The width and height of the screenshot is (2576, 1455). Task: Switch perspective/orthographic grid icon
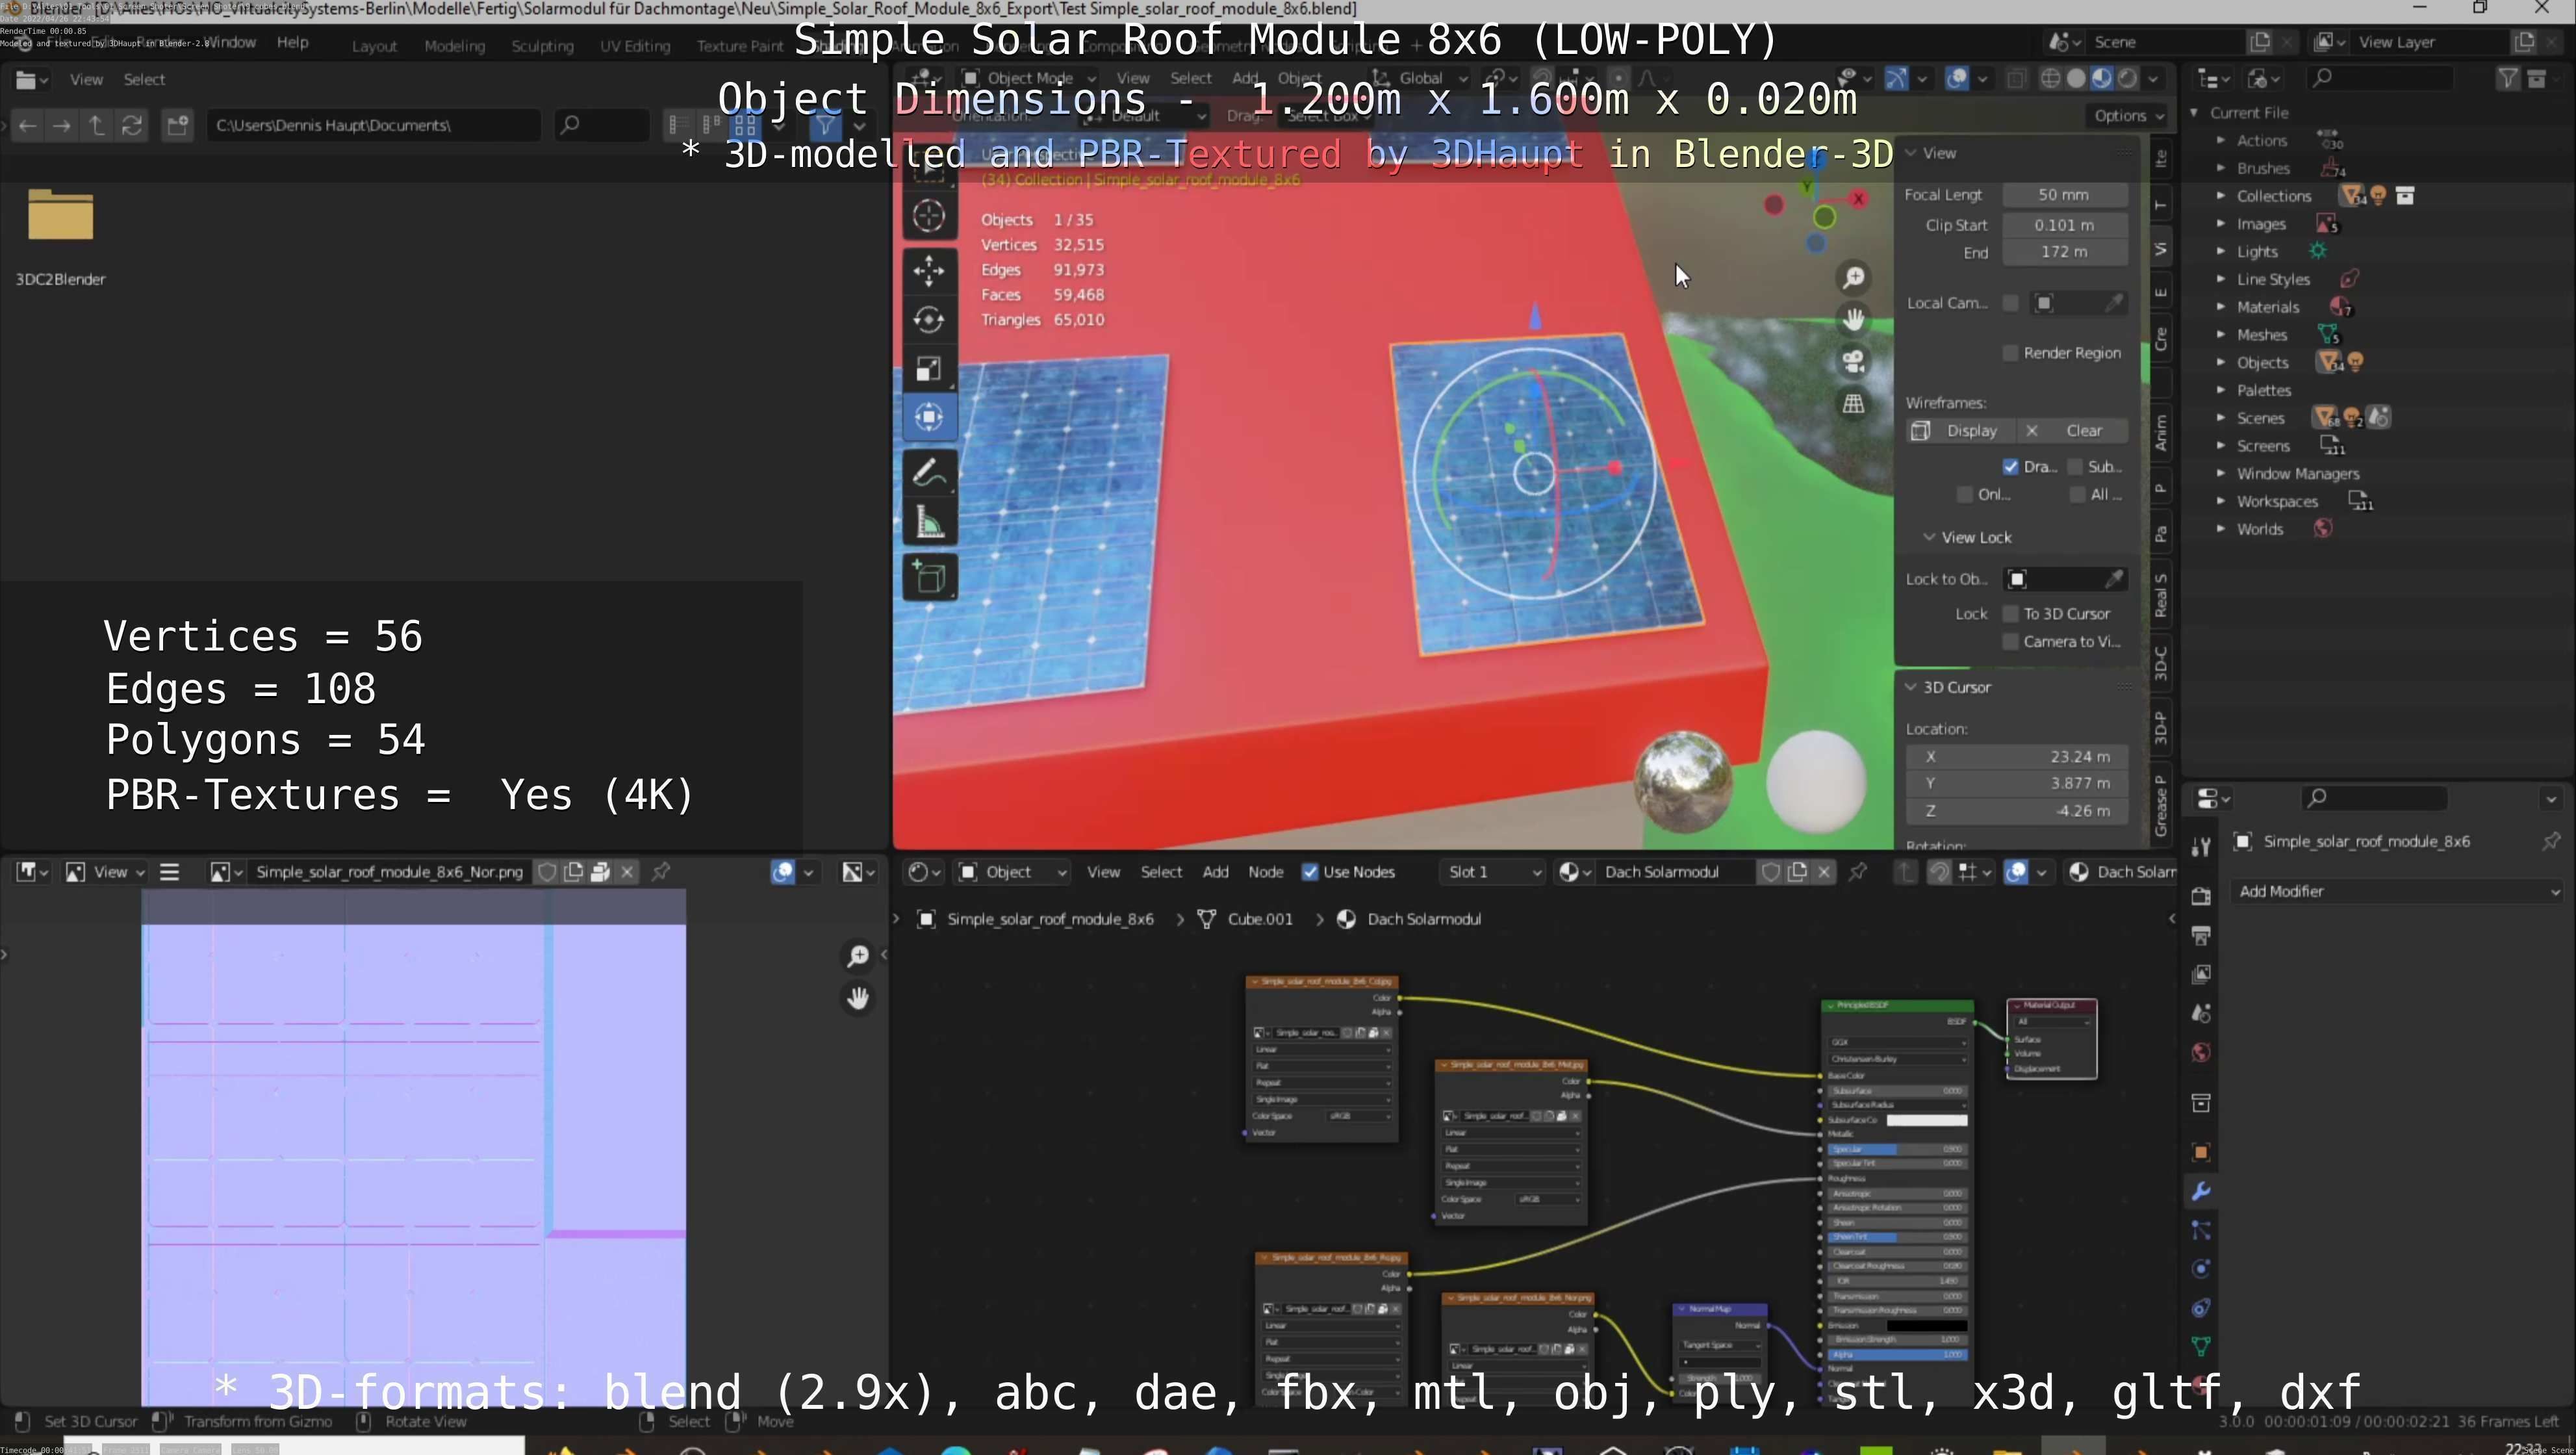[x=1853, y=403]
